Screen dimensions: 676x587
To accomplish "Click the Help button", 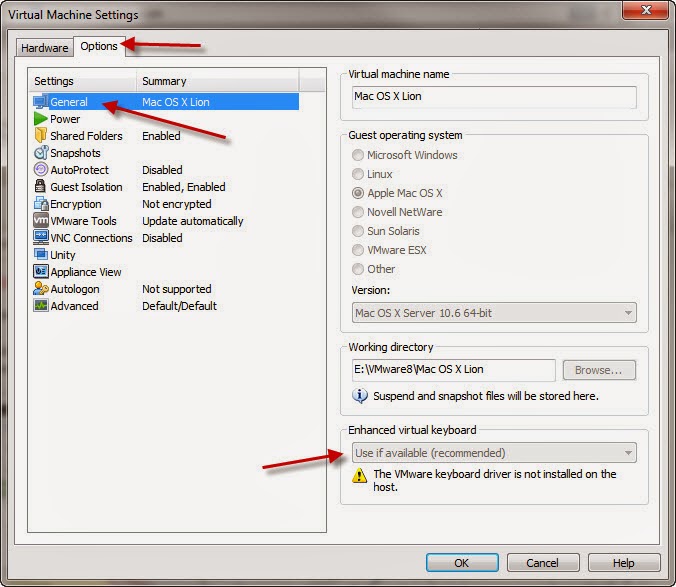I will (x=624, y=562).
